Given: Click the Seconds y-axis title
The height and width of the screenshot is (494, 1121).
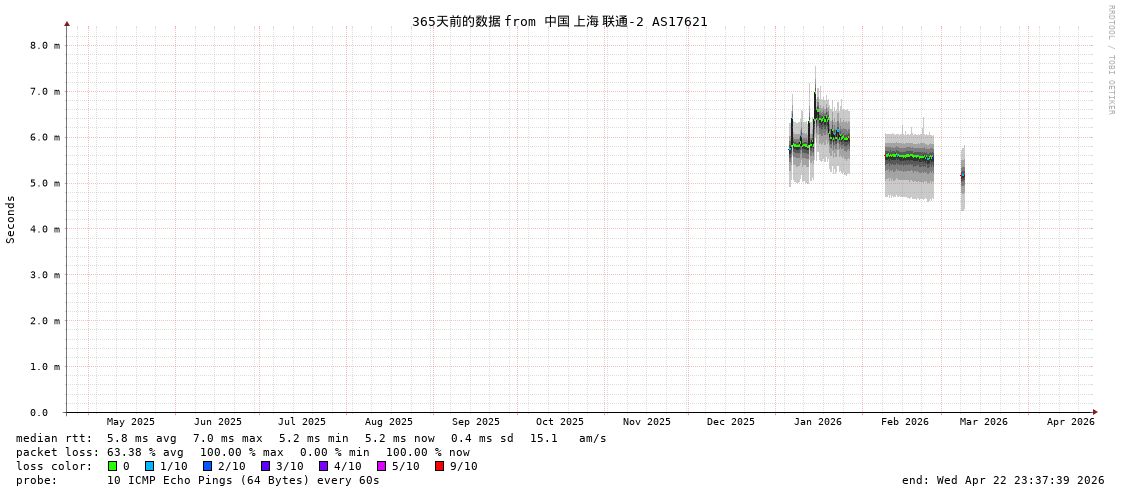Looking at the screenshot, I should coord(11,219).
